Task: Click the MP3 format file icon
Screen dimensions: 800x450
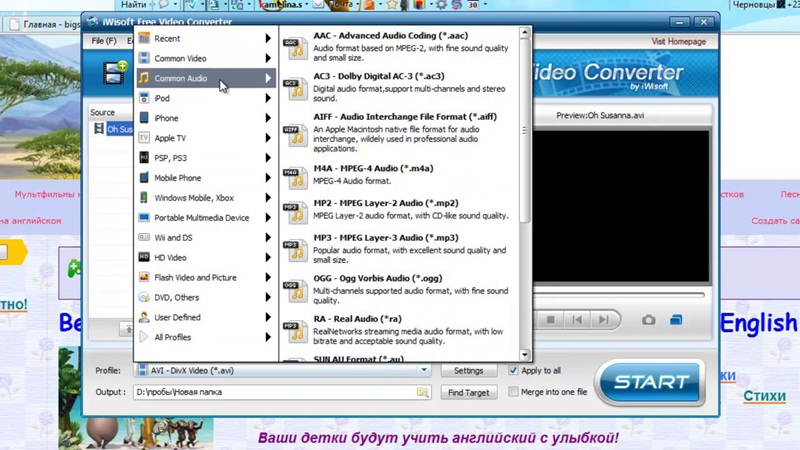Action: 295,250
